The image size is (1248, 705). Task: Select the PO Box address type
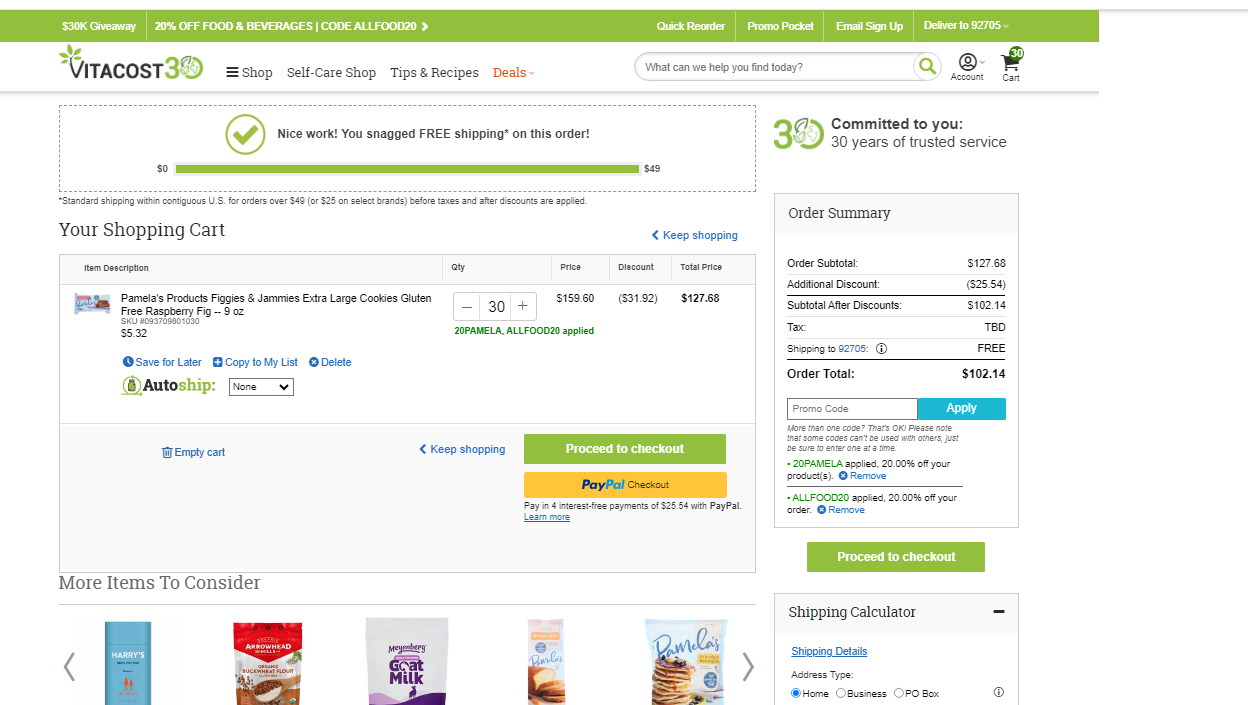pyautogui.click(x=899, y=693)
